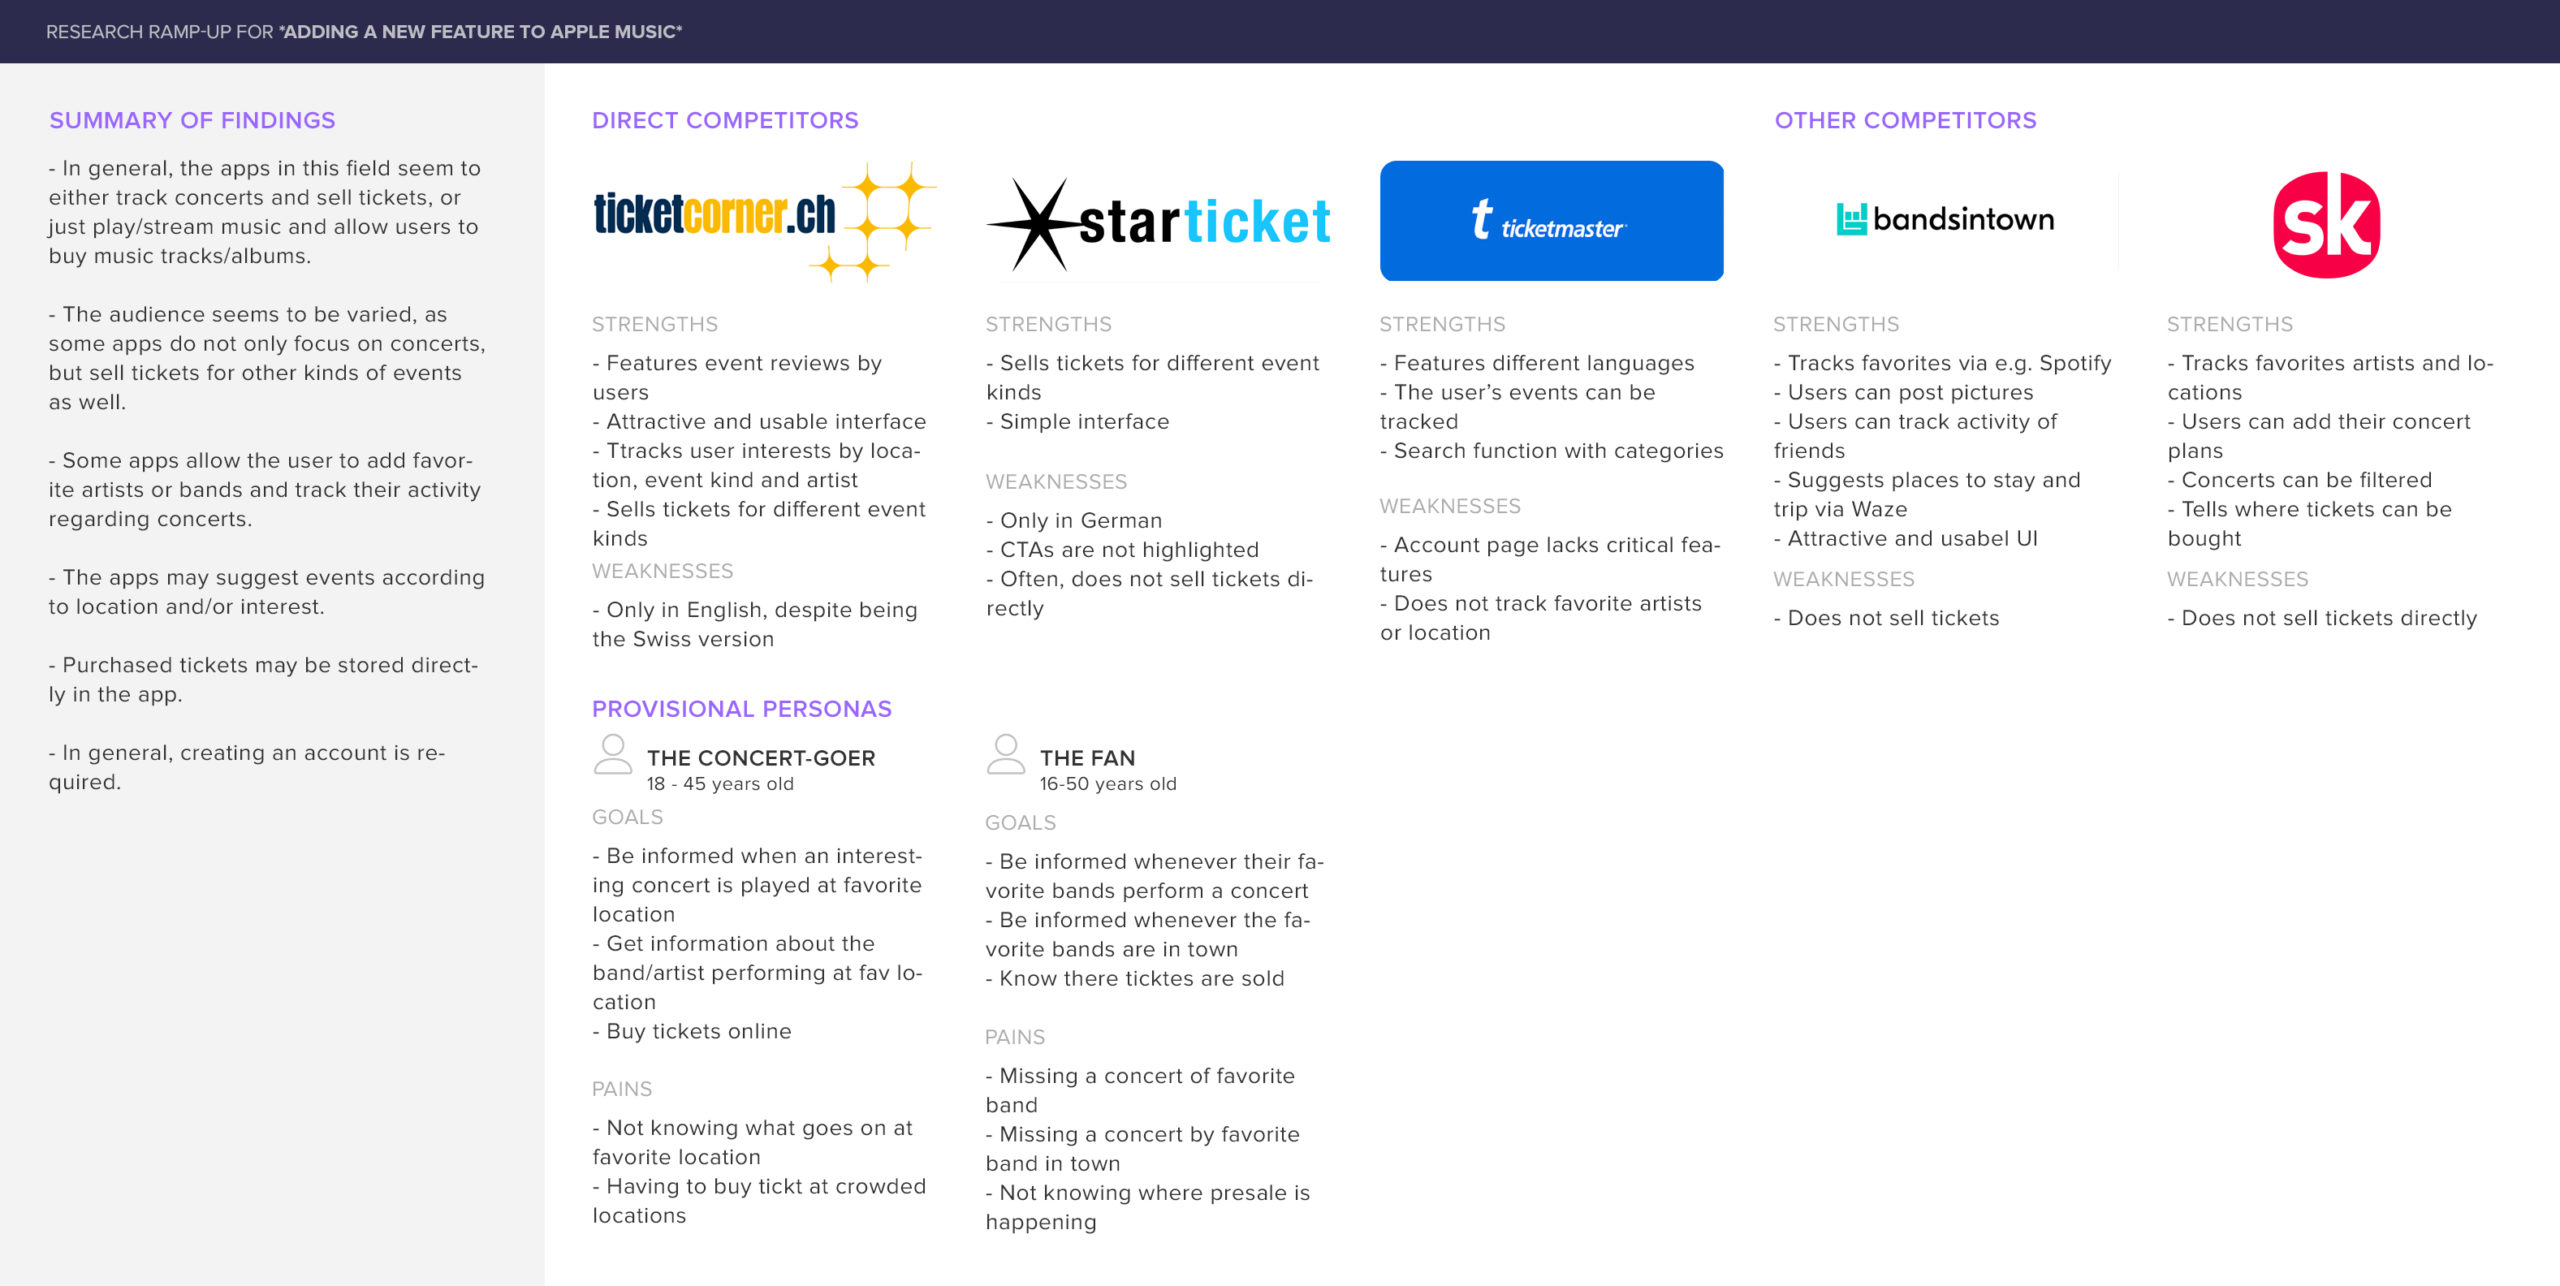Select the Direct Competitors heading
This screenshot has height=1286, width=2560.
coord(725,120)
